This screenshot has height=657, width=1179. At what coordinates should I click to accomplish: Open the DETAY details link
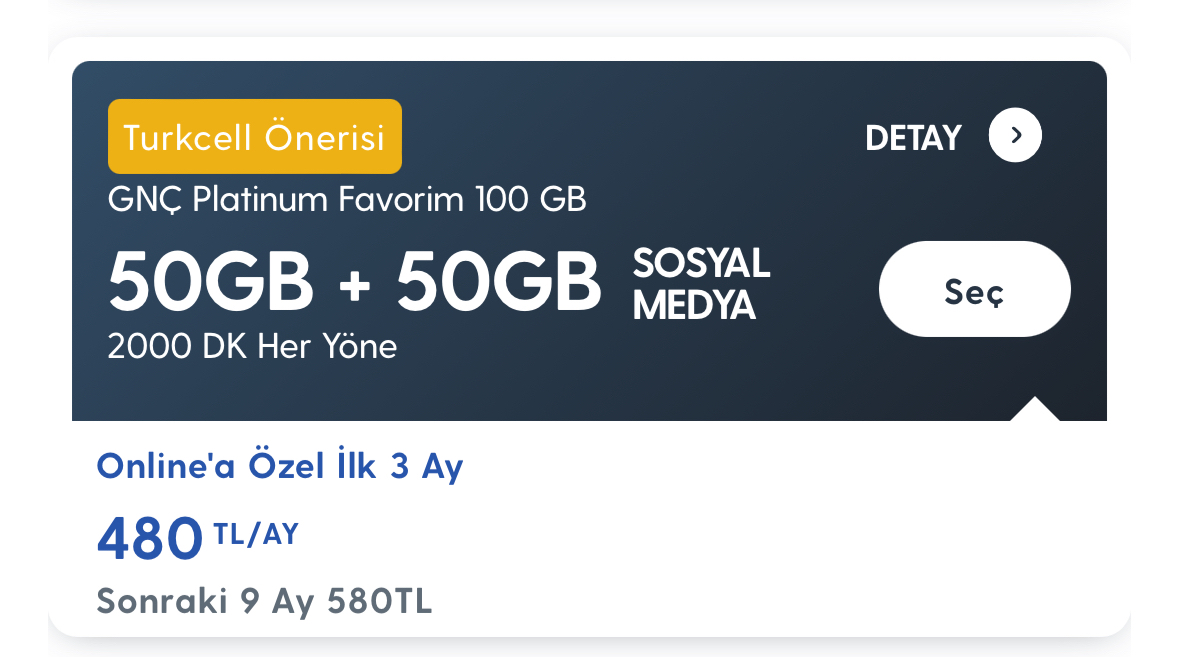click(x=913, y=138)
